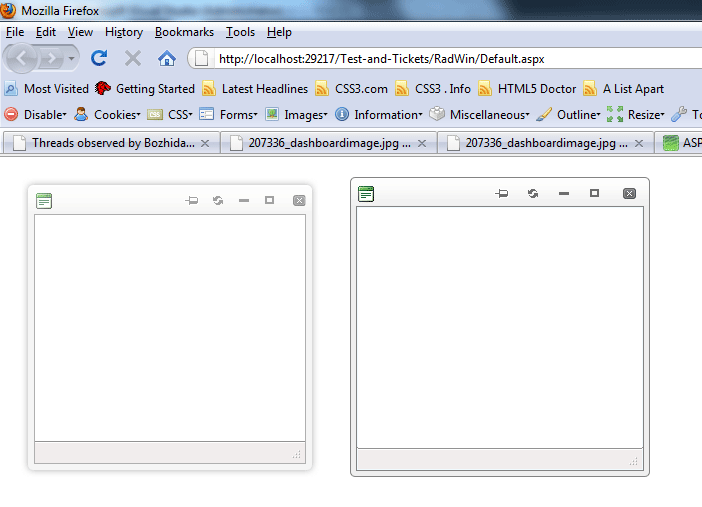
Task: Open the navigation history dropdown arrow
Action: (x=71, y=58)
